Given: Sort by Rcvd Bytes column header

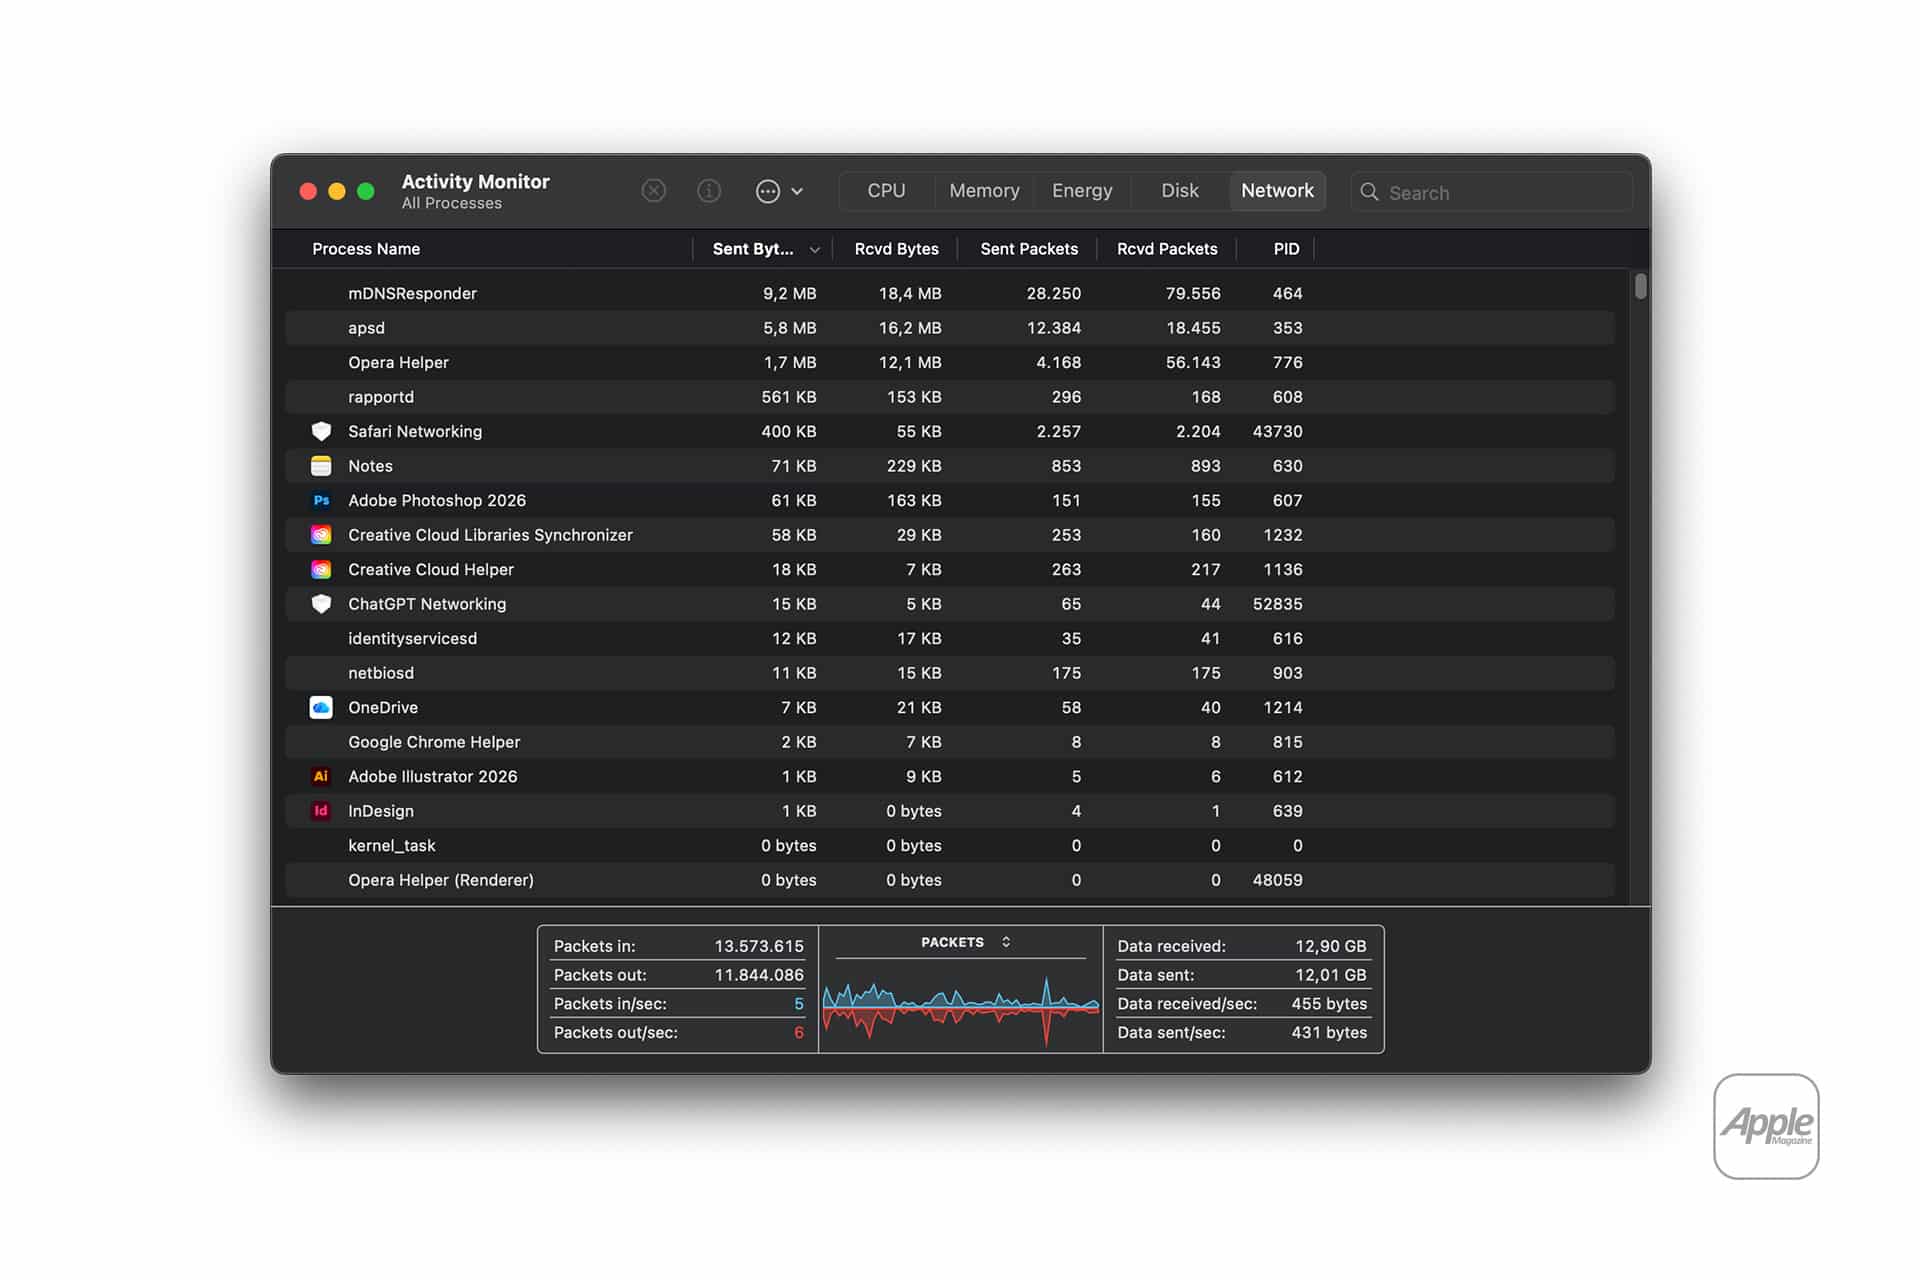Looking at the screenshot, I should [896, 249].
